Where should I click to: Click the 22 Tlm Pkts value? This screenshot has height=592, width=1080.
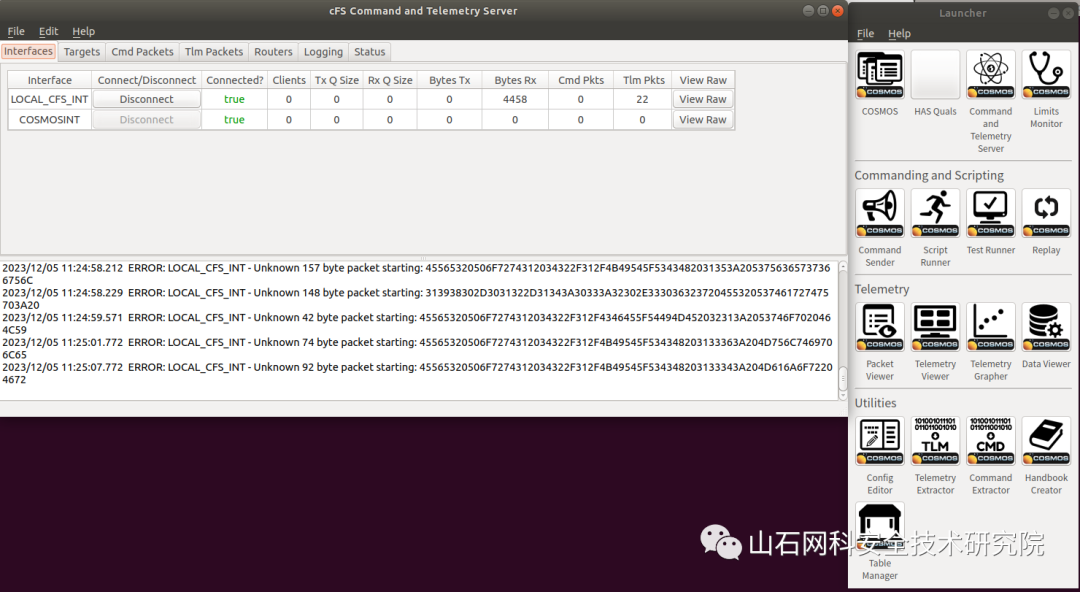643,99
